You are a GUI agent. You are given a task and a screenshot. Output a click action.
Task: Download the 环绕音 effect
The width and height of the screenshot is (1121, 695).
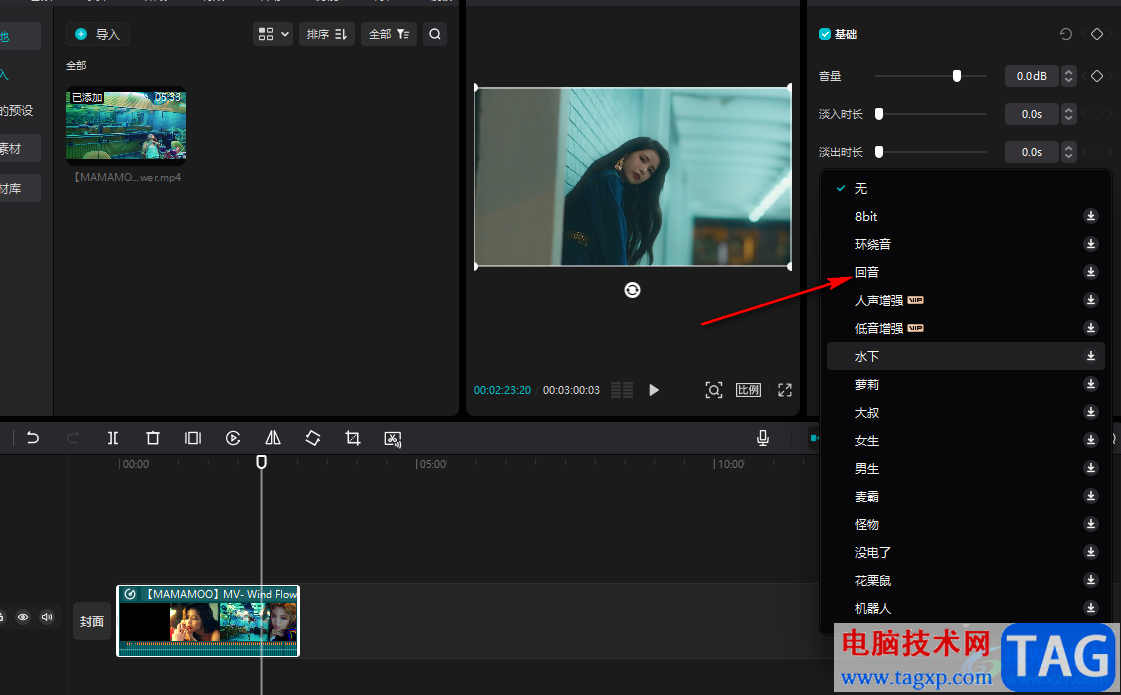(1090, 244)
